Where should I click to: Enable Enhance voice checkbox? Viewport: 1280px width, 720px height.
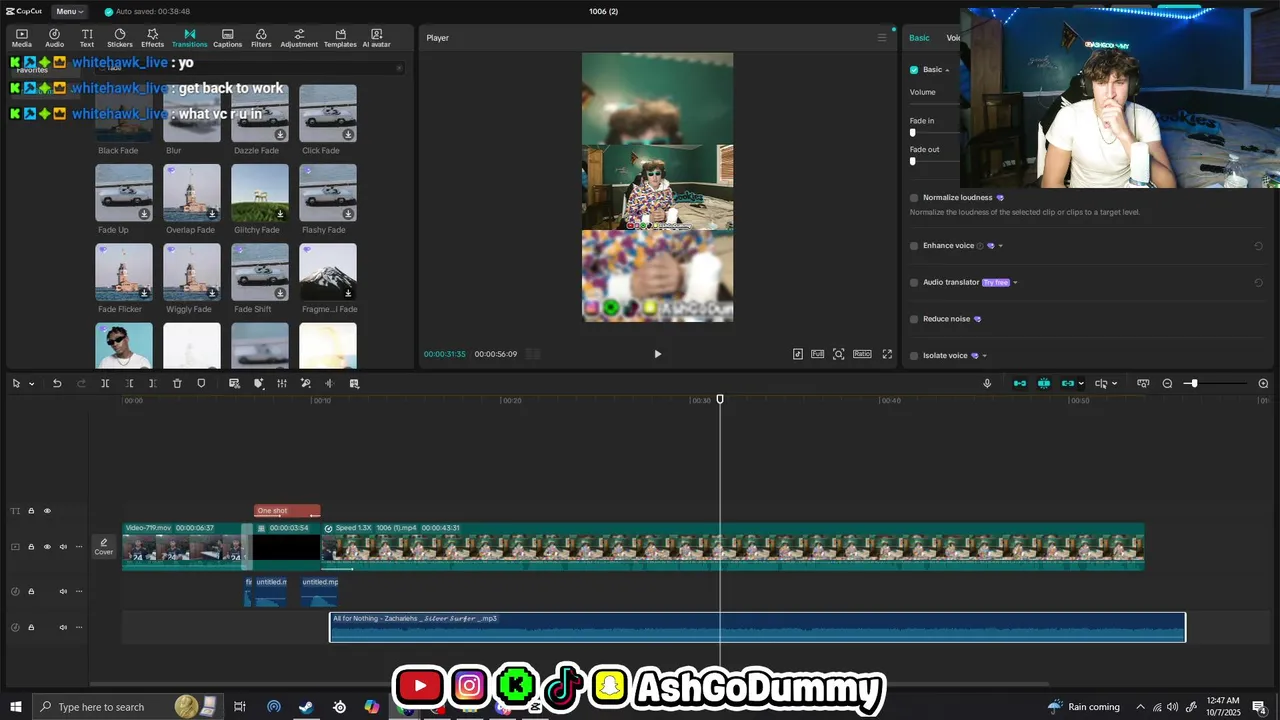tap(914, 246)
